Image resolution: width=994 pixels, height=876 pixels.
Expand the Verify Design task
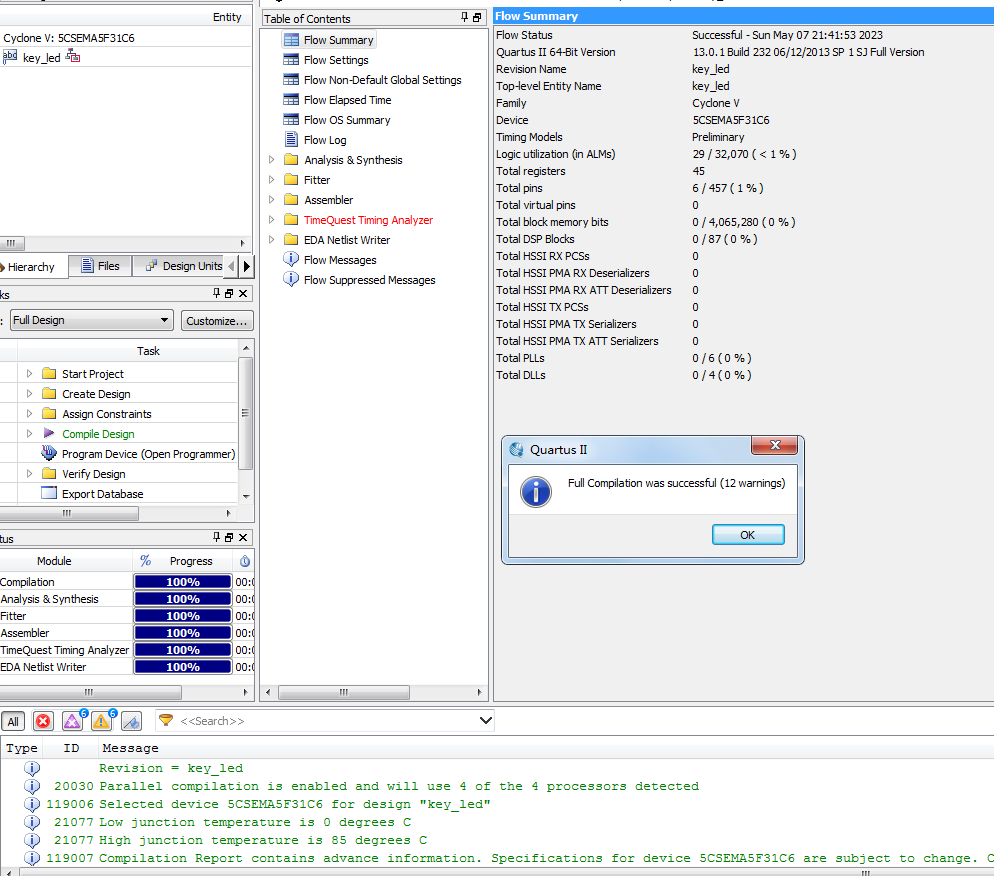[29, 474]
